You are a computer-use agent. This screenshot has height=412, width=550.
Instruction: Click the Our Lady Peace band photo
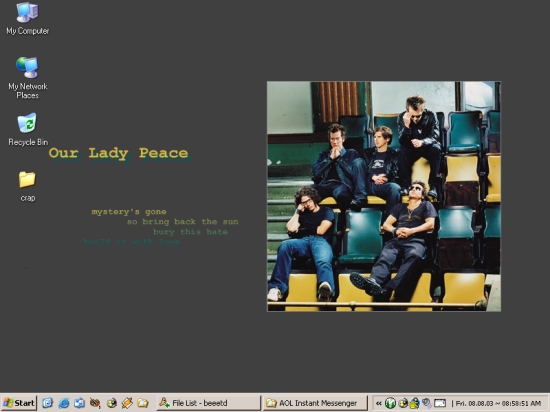coord(384,196)
